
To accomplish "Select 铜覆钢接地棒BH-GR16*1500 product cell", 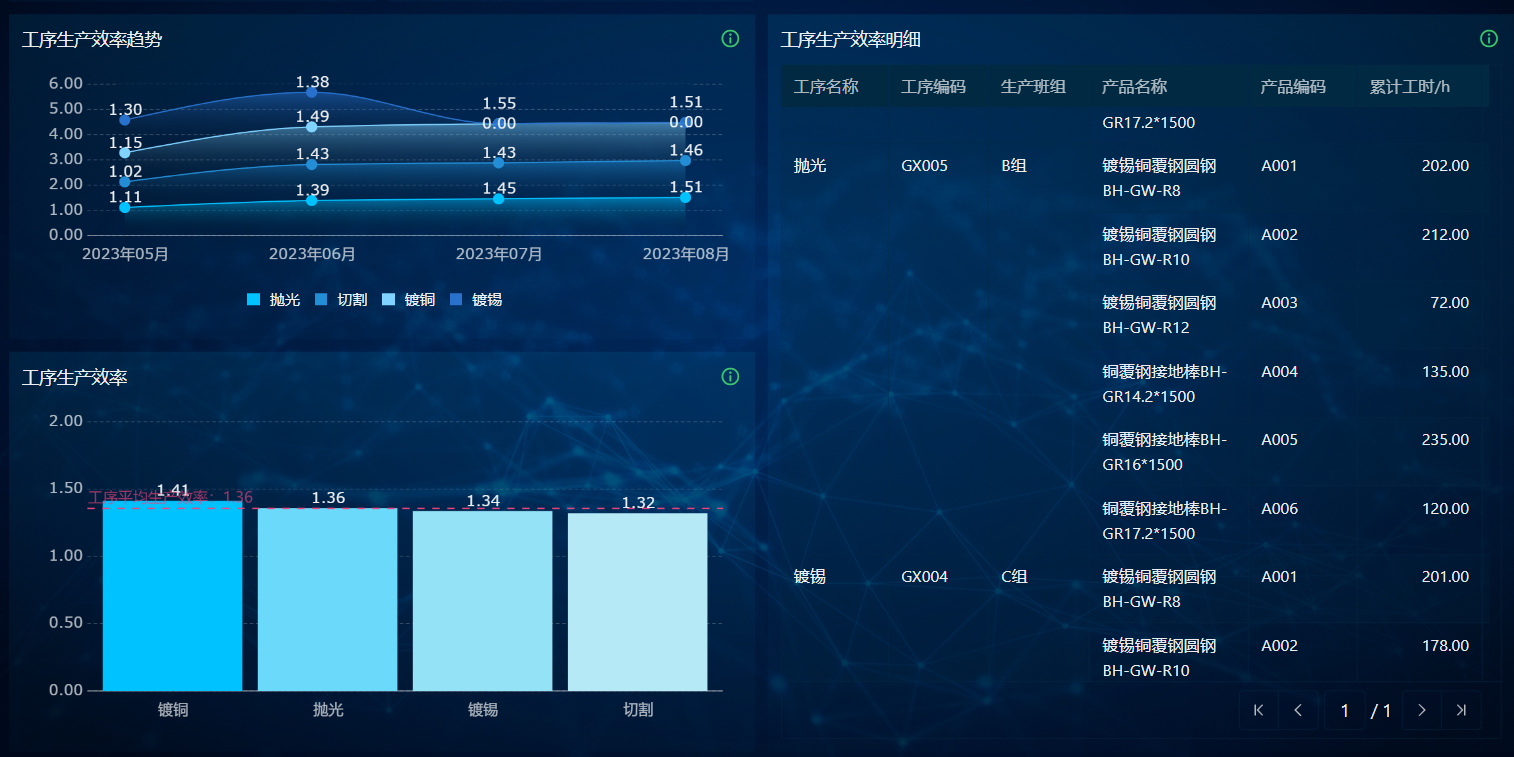I will (1164, 452).
